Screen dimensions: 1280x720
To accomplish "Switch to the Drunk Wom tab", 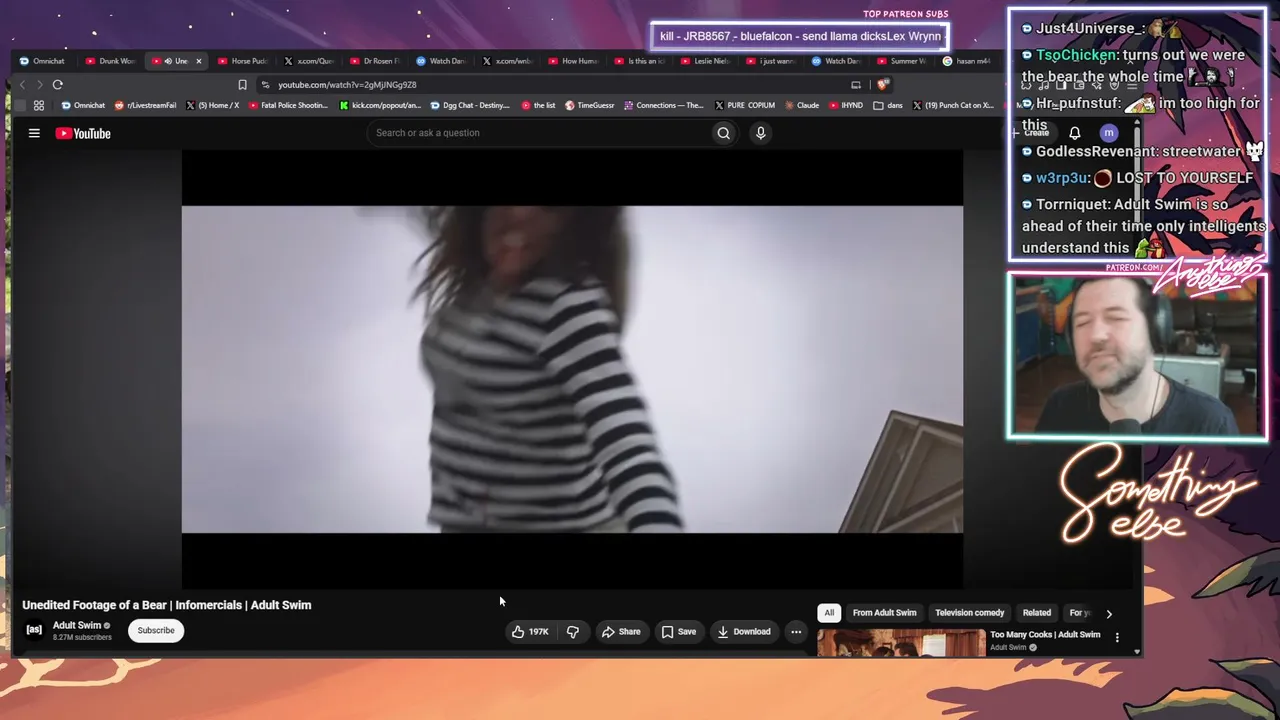I will (110, 61).
